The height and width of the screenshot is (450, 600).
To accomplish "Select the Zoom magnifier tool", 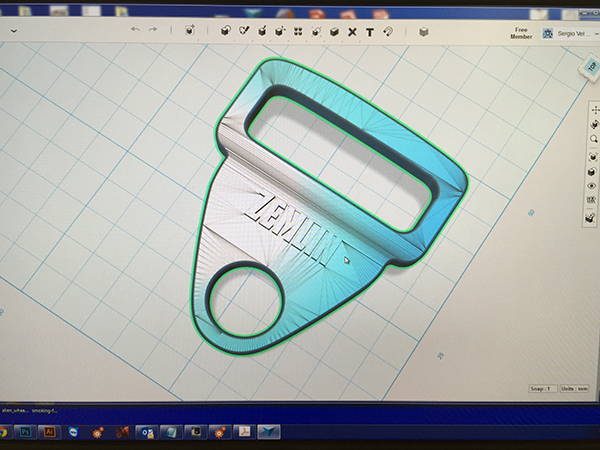I will [594, 139].
